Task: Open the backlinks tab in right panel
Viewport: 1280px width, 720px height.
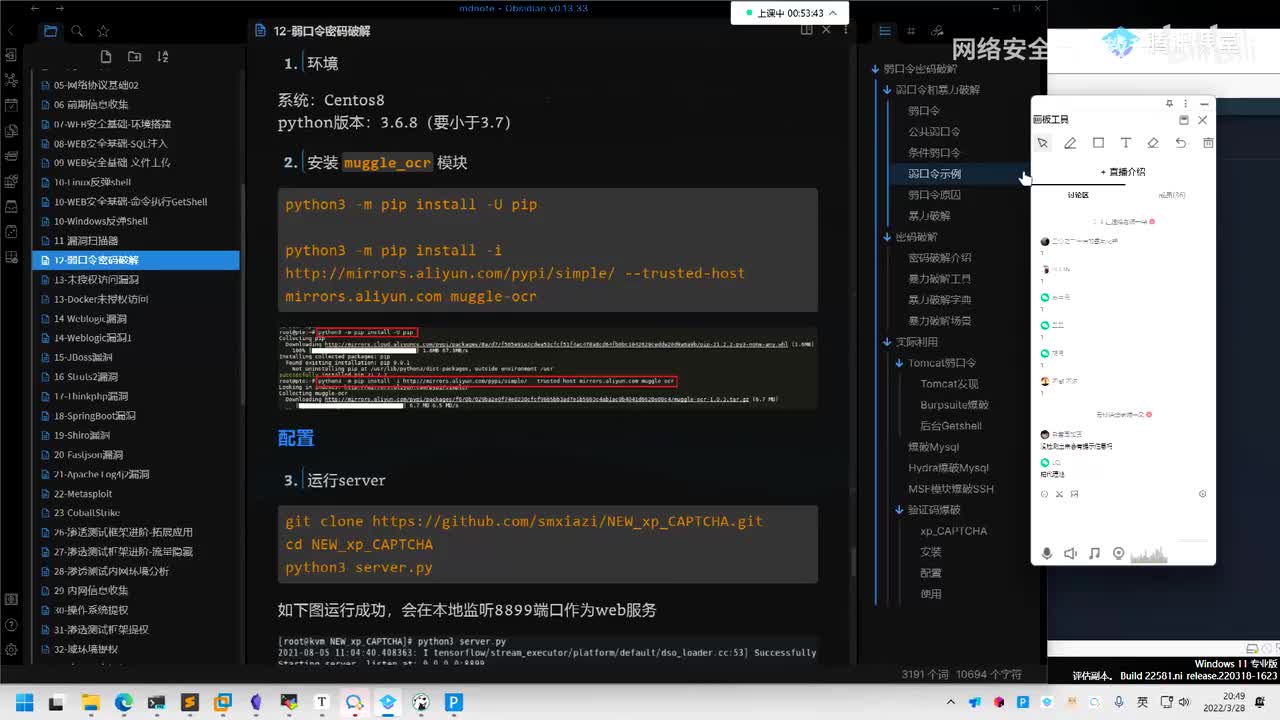Action: (937, 31)
